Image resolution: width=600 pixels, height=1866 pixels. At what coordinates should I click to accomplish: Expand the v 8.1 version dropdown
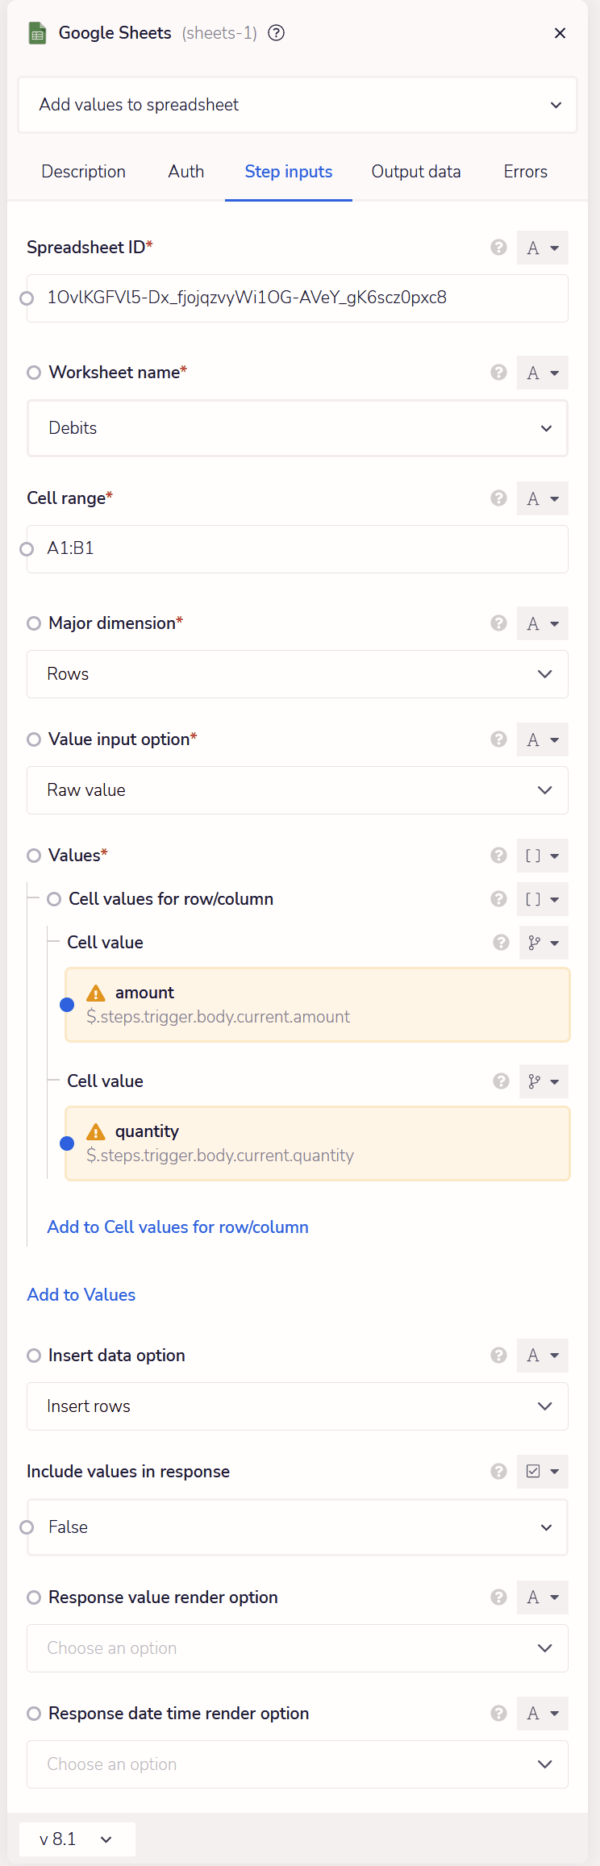pyautogui.click(x=76, y=1838)
